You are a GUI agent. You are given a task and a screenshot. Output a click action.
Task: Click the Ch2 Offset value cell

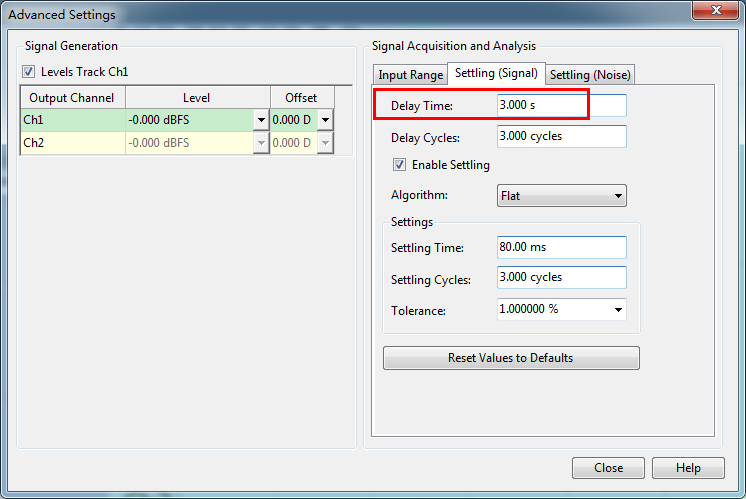coord(294,143)
